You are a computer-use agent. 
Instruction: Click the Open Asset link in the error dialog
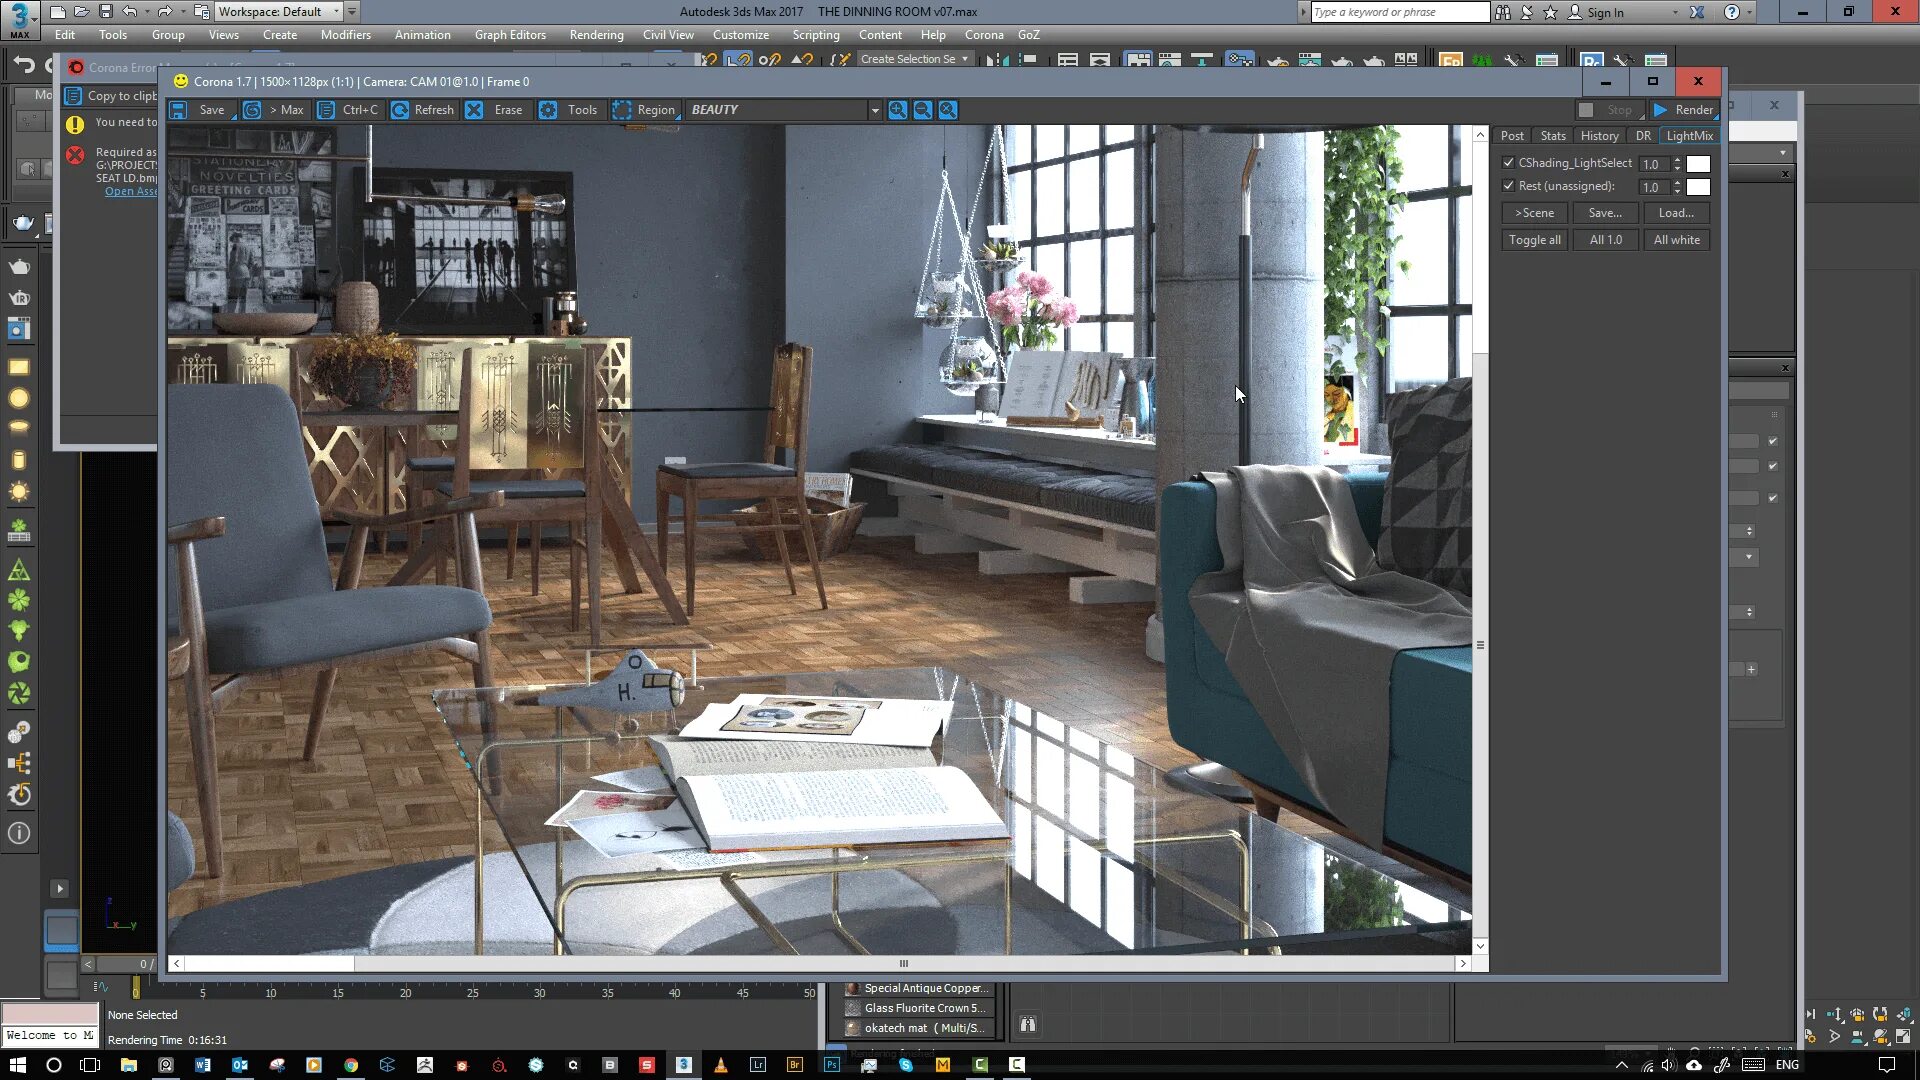131,191
